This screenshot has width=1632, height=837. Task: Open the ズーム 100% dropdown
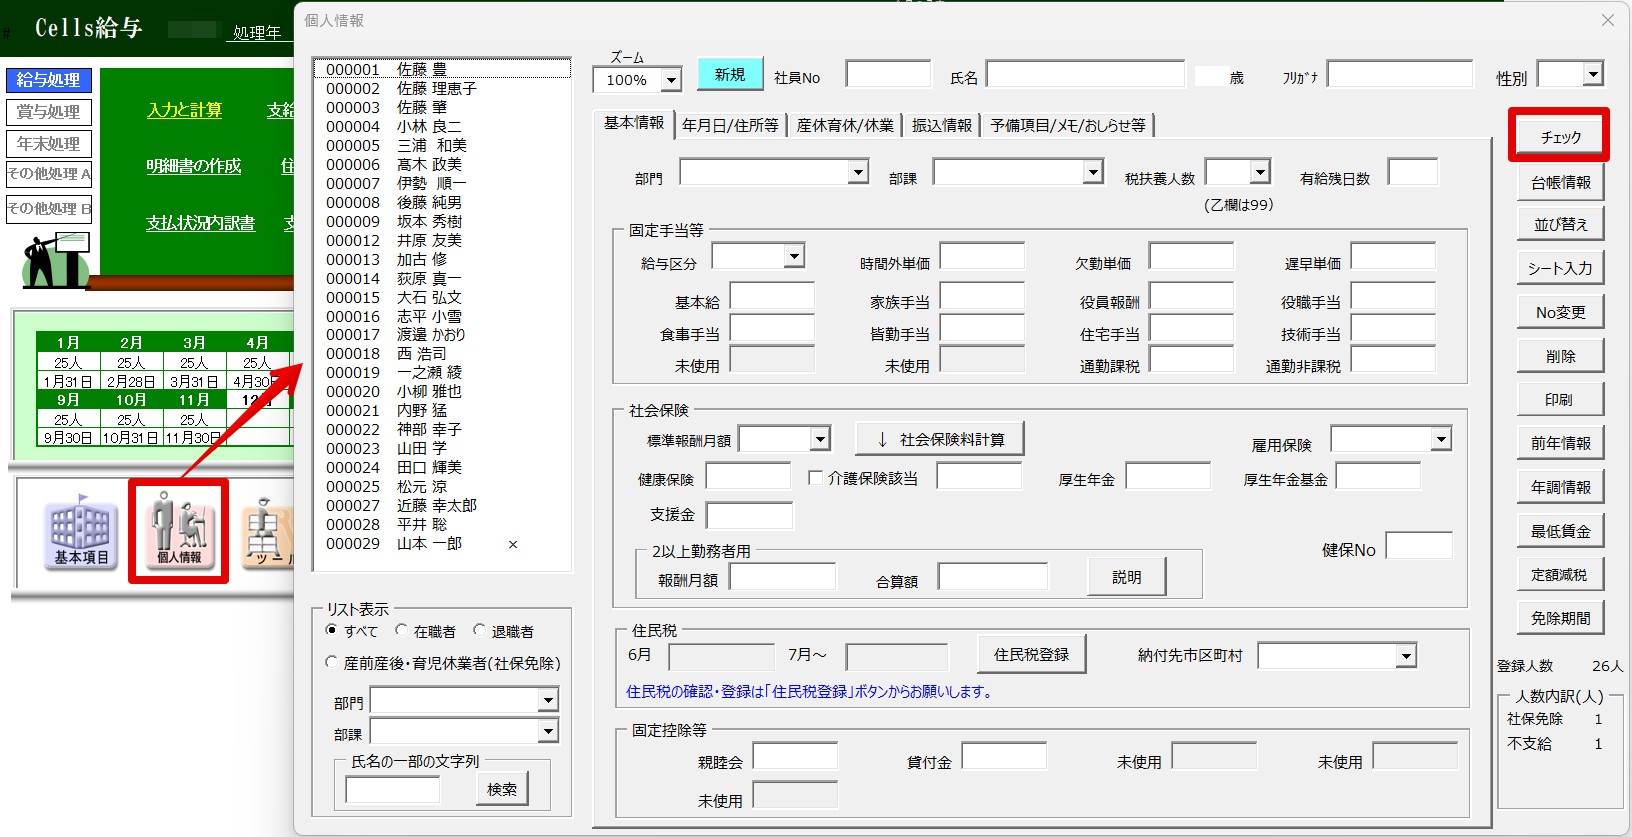672,80
